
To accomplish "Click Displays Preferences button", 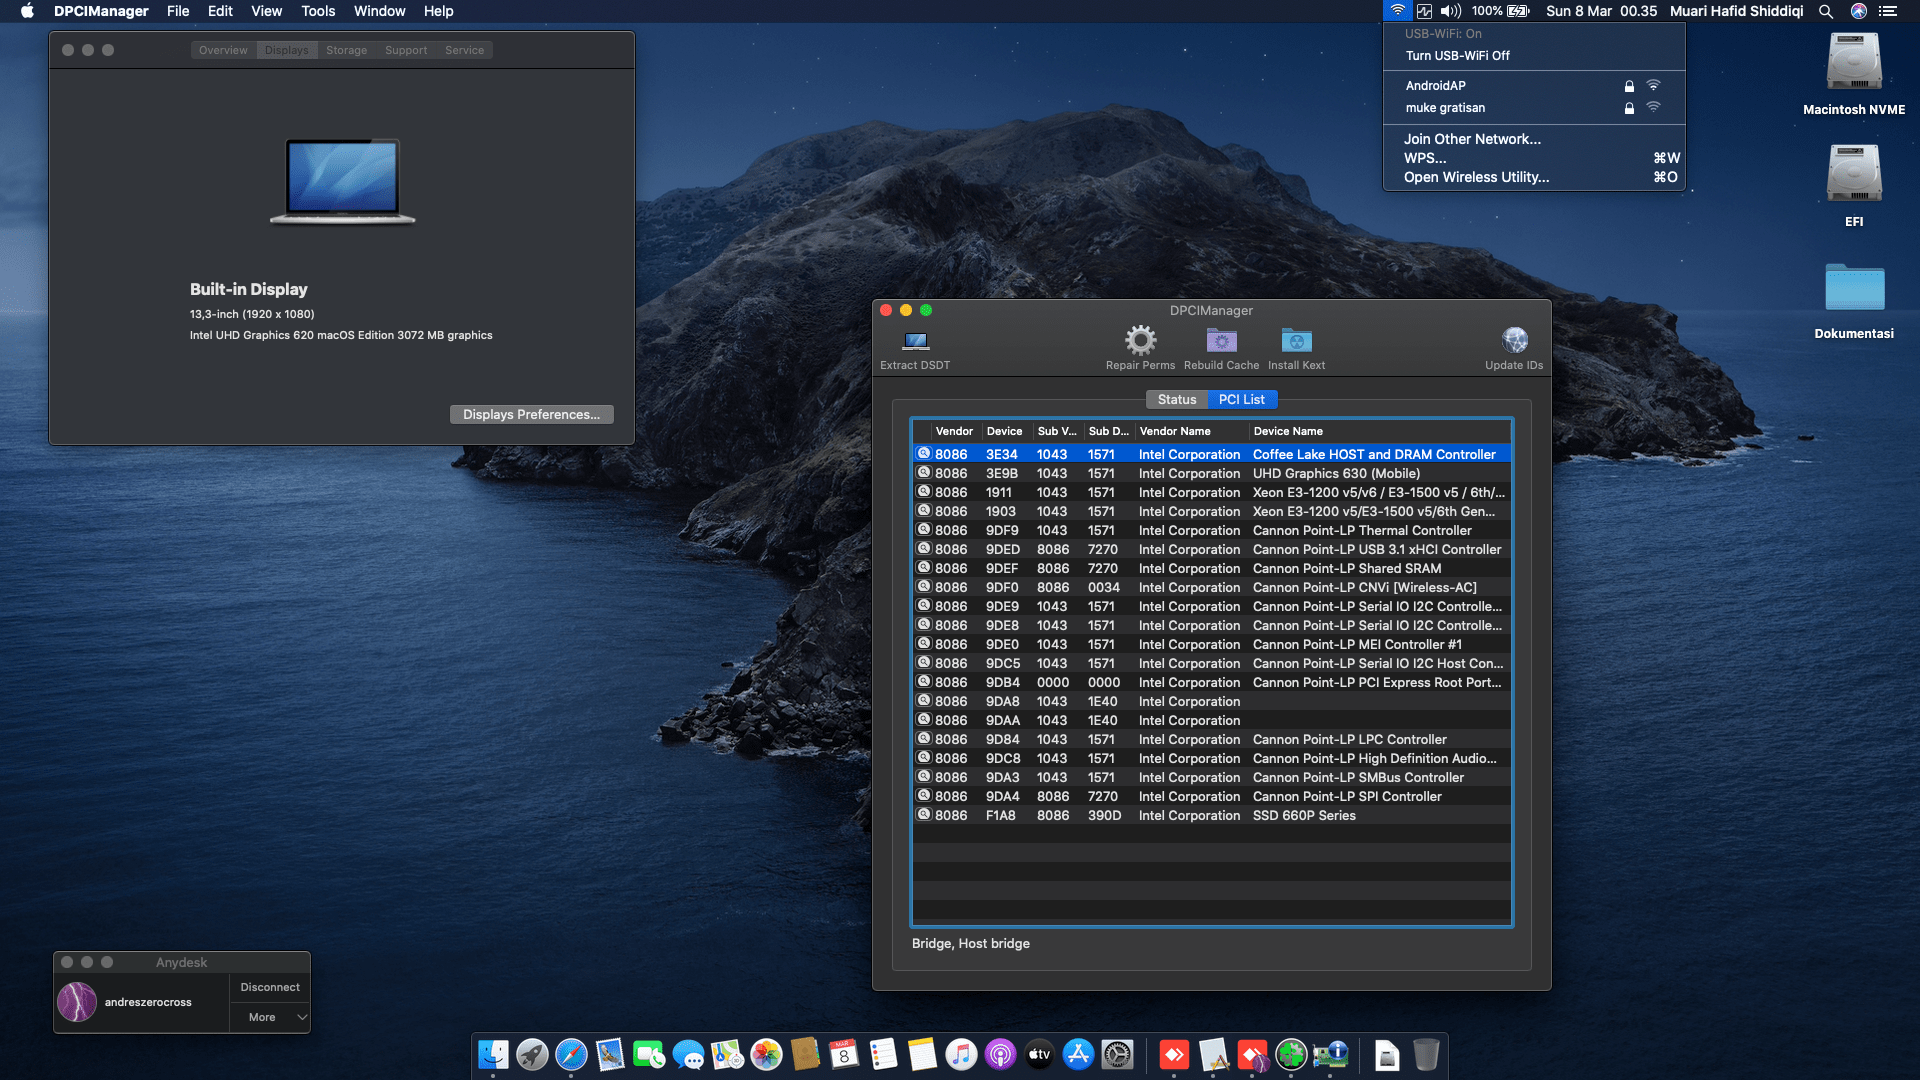I will point(531,414).
